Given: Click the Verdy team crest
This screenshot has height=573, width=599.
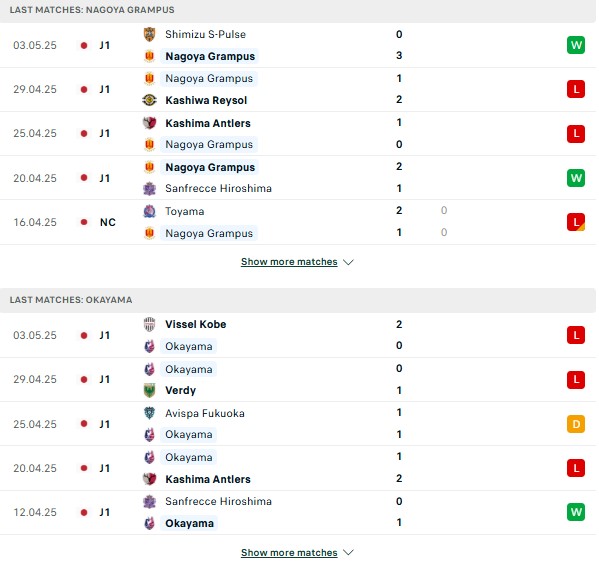Looking at the screenshot, I should [149, 390].
